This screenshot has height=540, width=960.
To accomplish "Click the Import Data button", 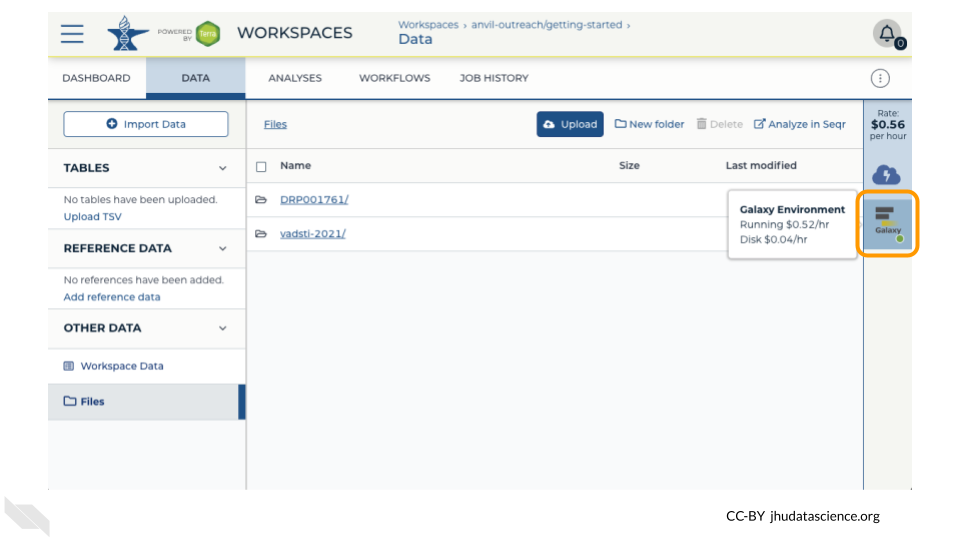I will (146, 124).
